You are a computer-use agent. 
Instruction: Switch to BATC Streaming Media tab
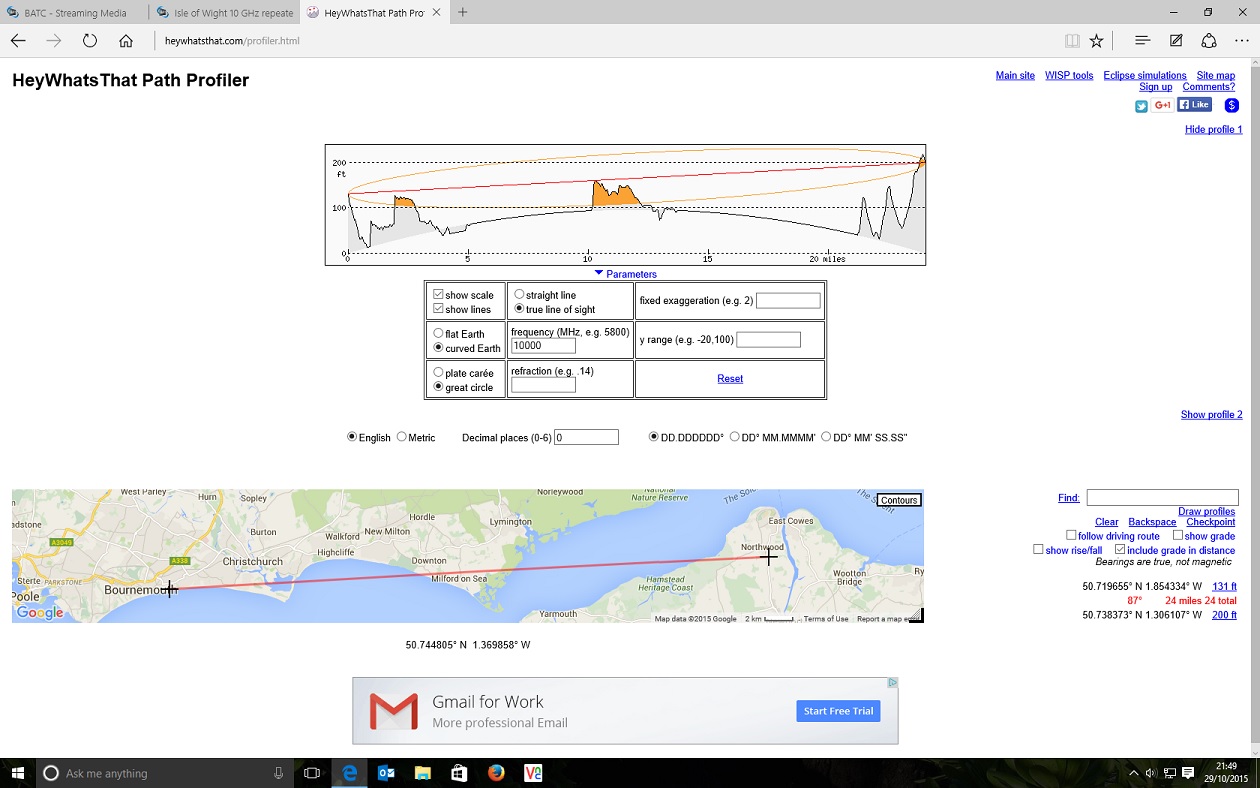coord(74,13)
